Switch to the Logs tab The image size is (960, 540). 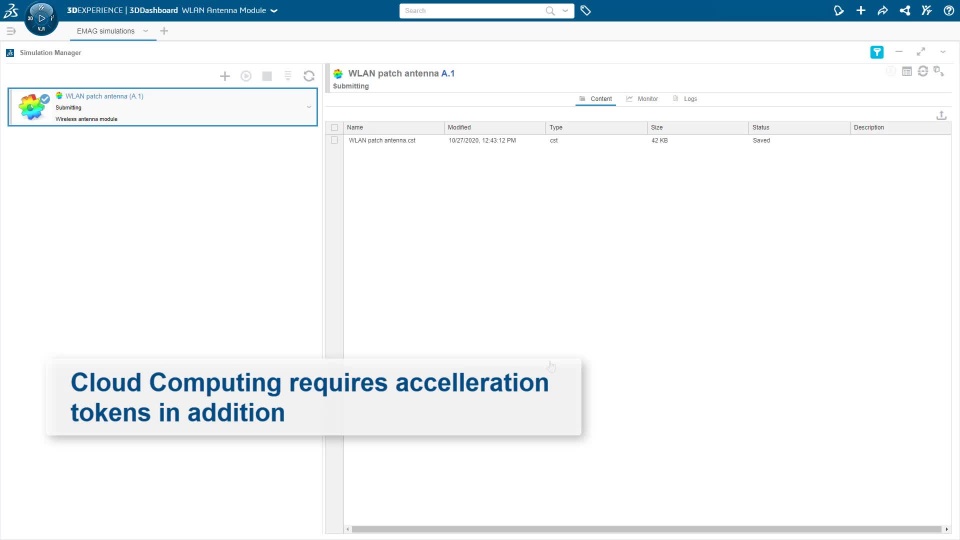coord(685,99)
